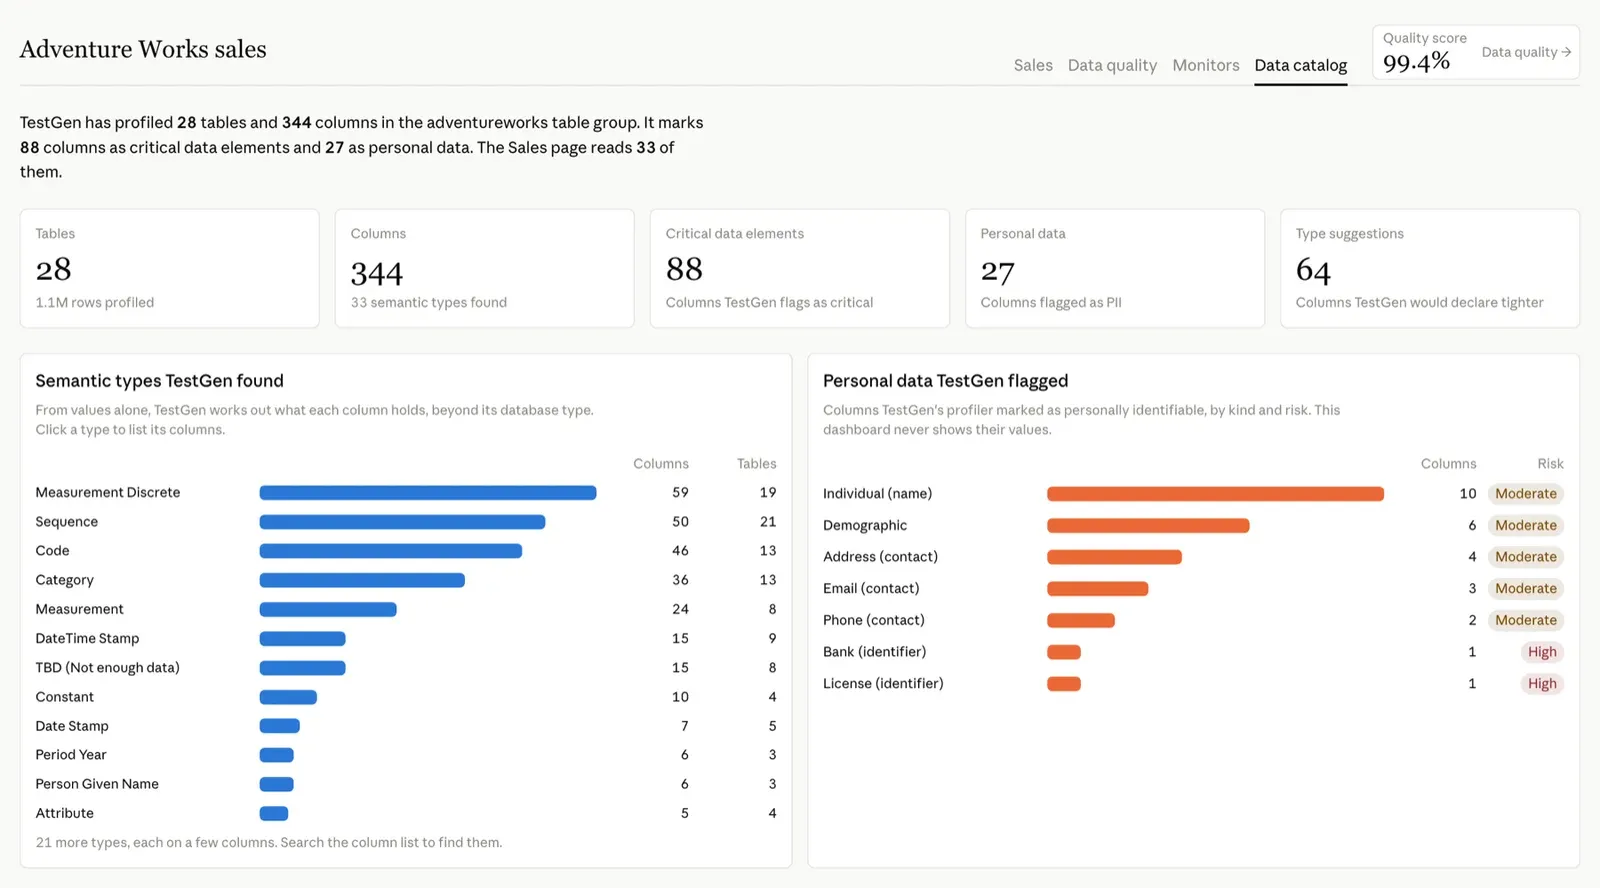Click the Address (contact) row label
The height and width of the screenshot is (888, 1600).
pos(880,557)
